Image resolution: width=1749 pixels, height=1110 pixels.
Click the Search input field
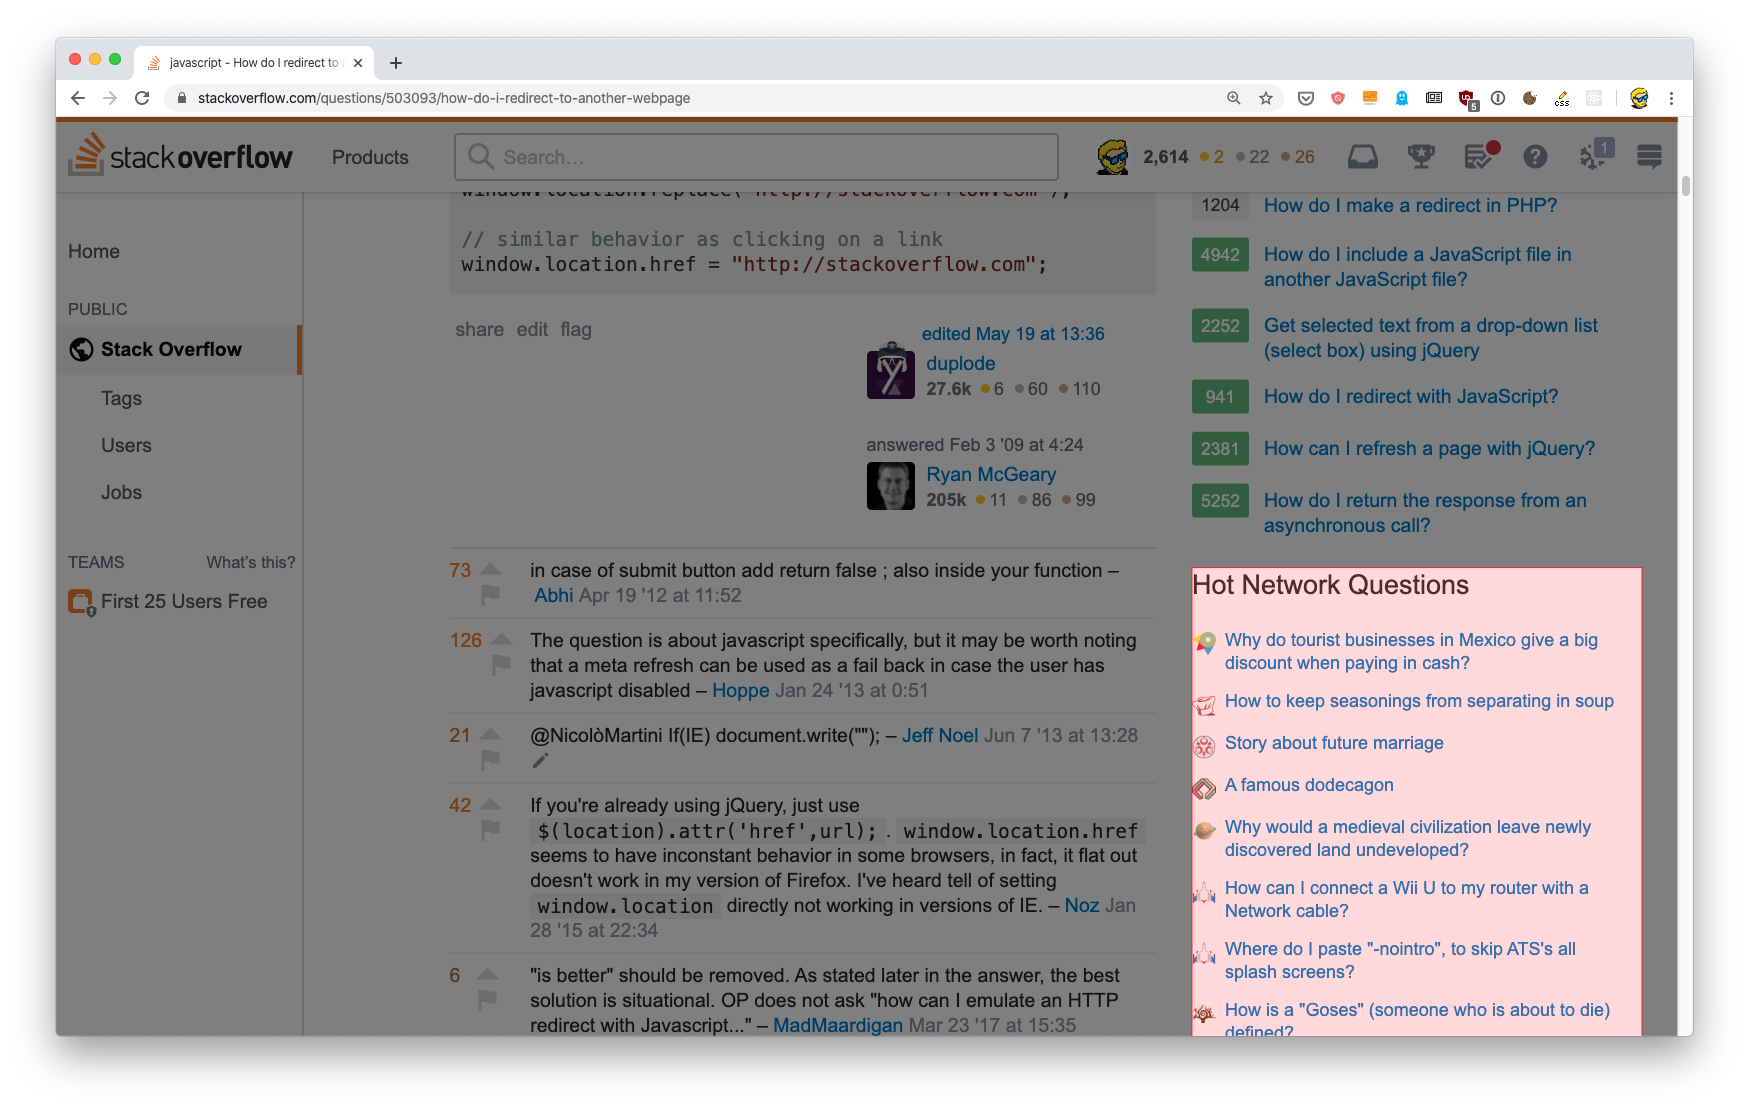756,157
